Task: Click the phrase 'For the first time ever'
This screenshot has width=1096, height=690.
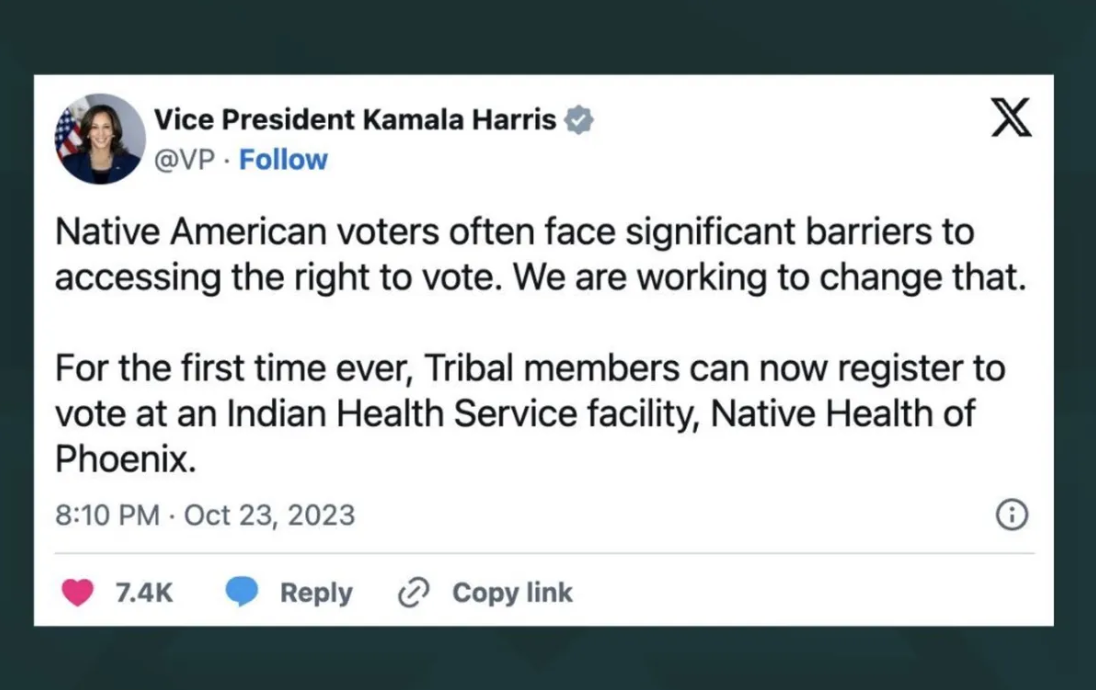Action: [x=233, y=368]
